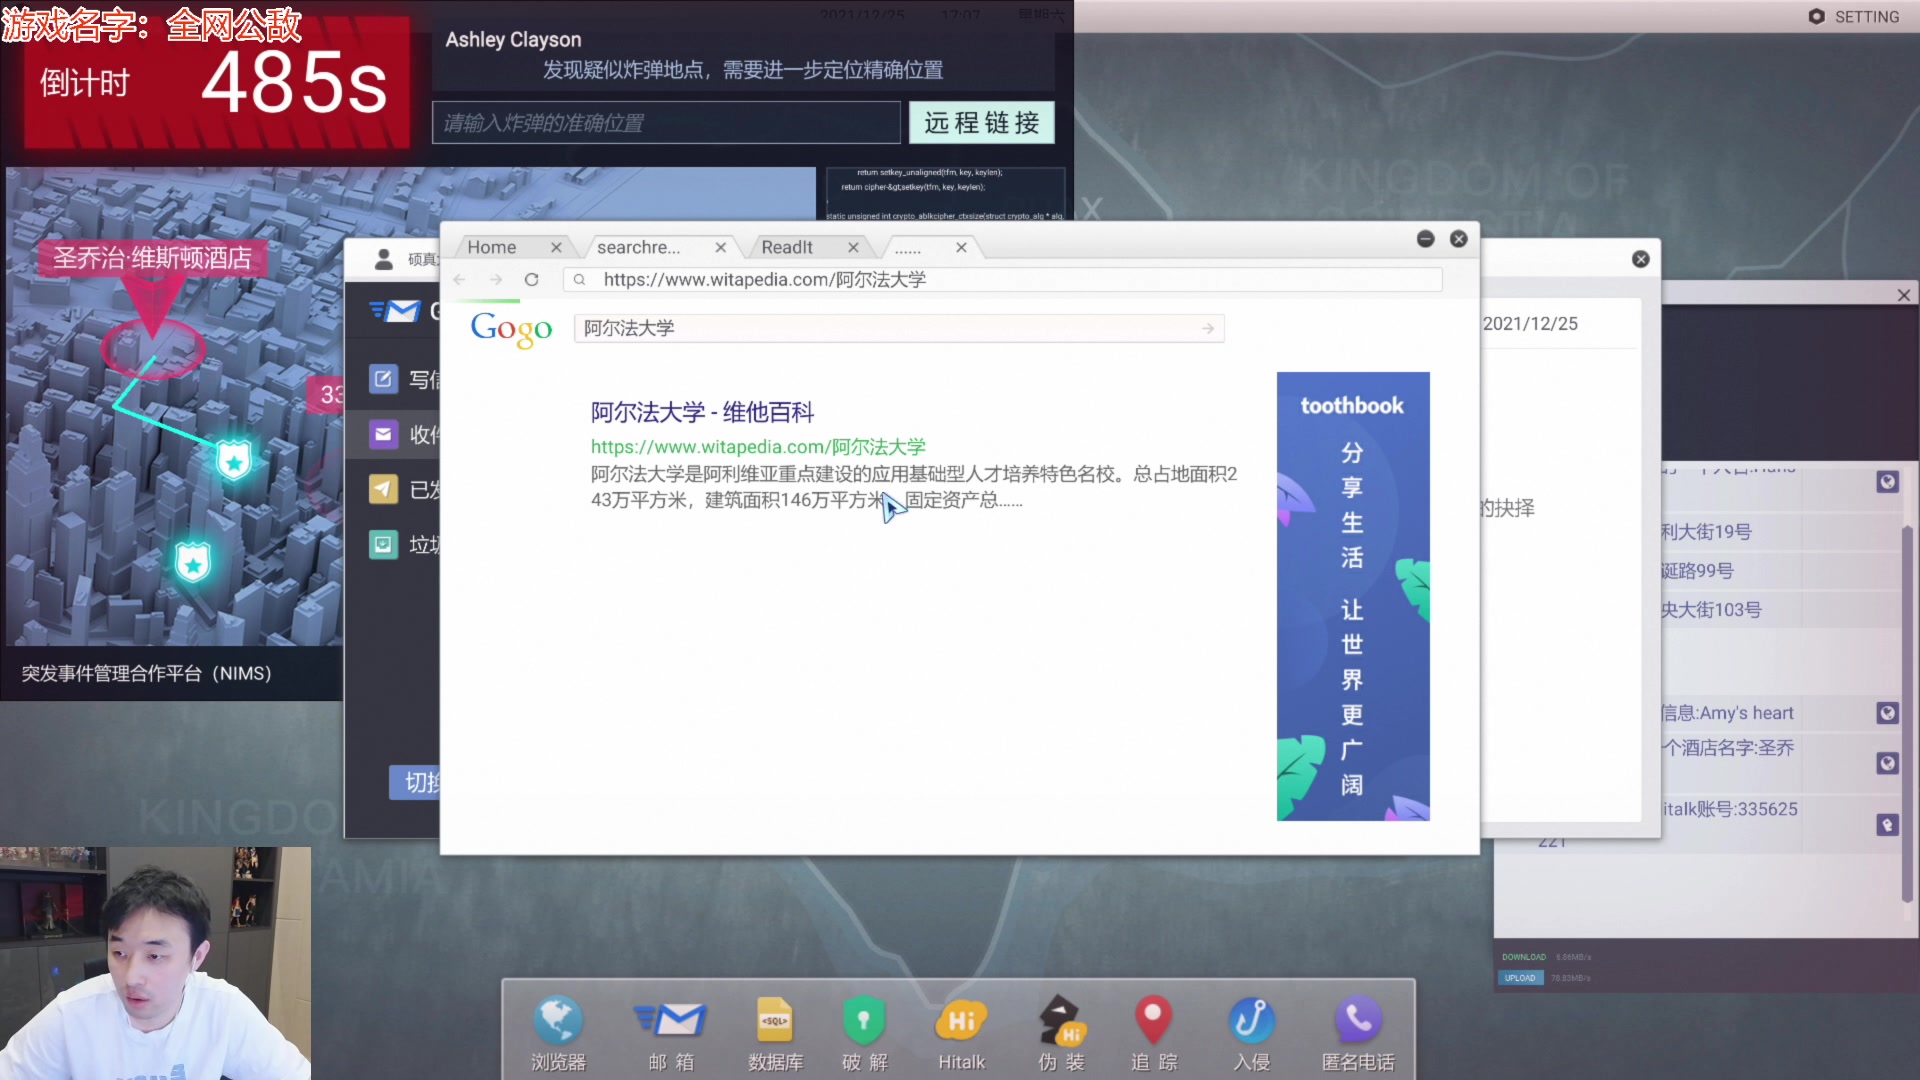
Task: Select the 延路99号 address entry
Action: pyautogui.click(x=1697, y=571)
